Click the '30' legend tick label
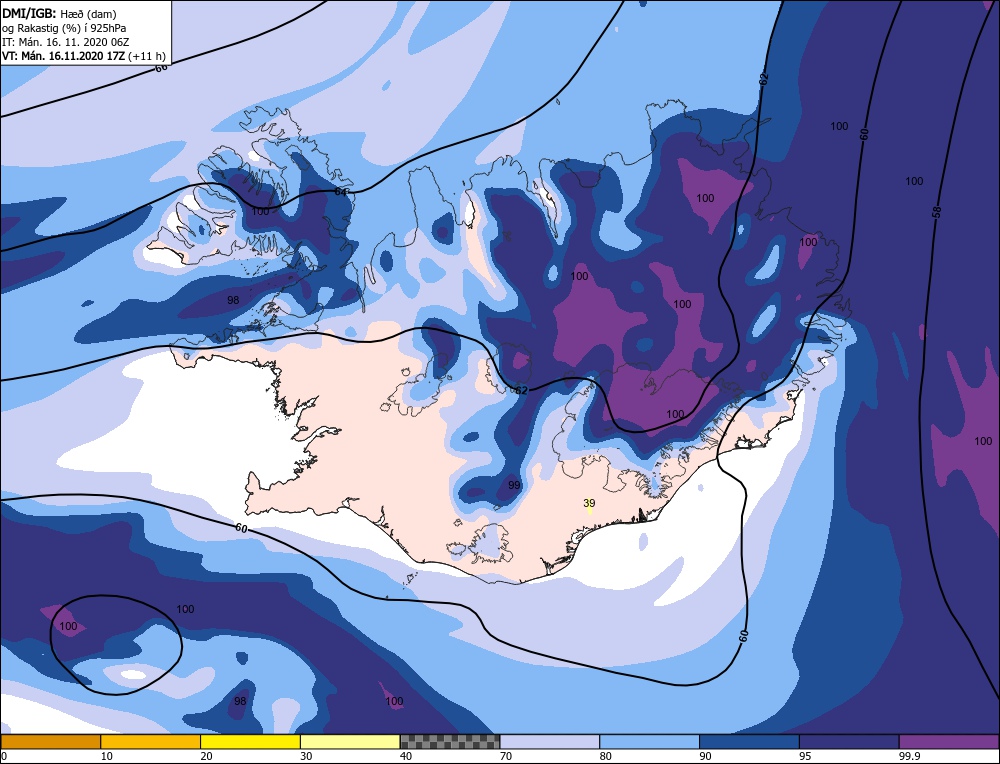This screenshot has height=764, width=1000. pyautogui.click(x=306, y=756)
